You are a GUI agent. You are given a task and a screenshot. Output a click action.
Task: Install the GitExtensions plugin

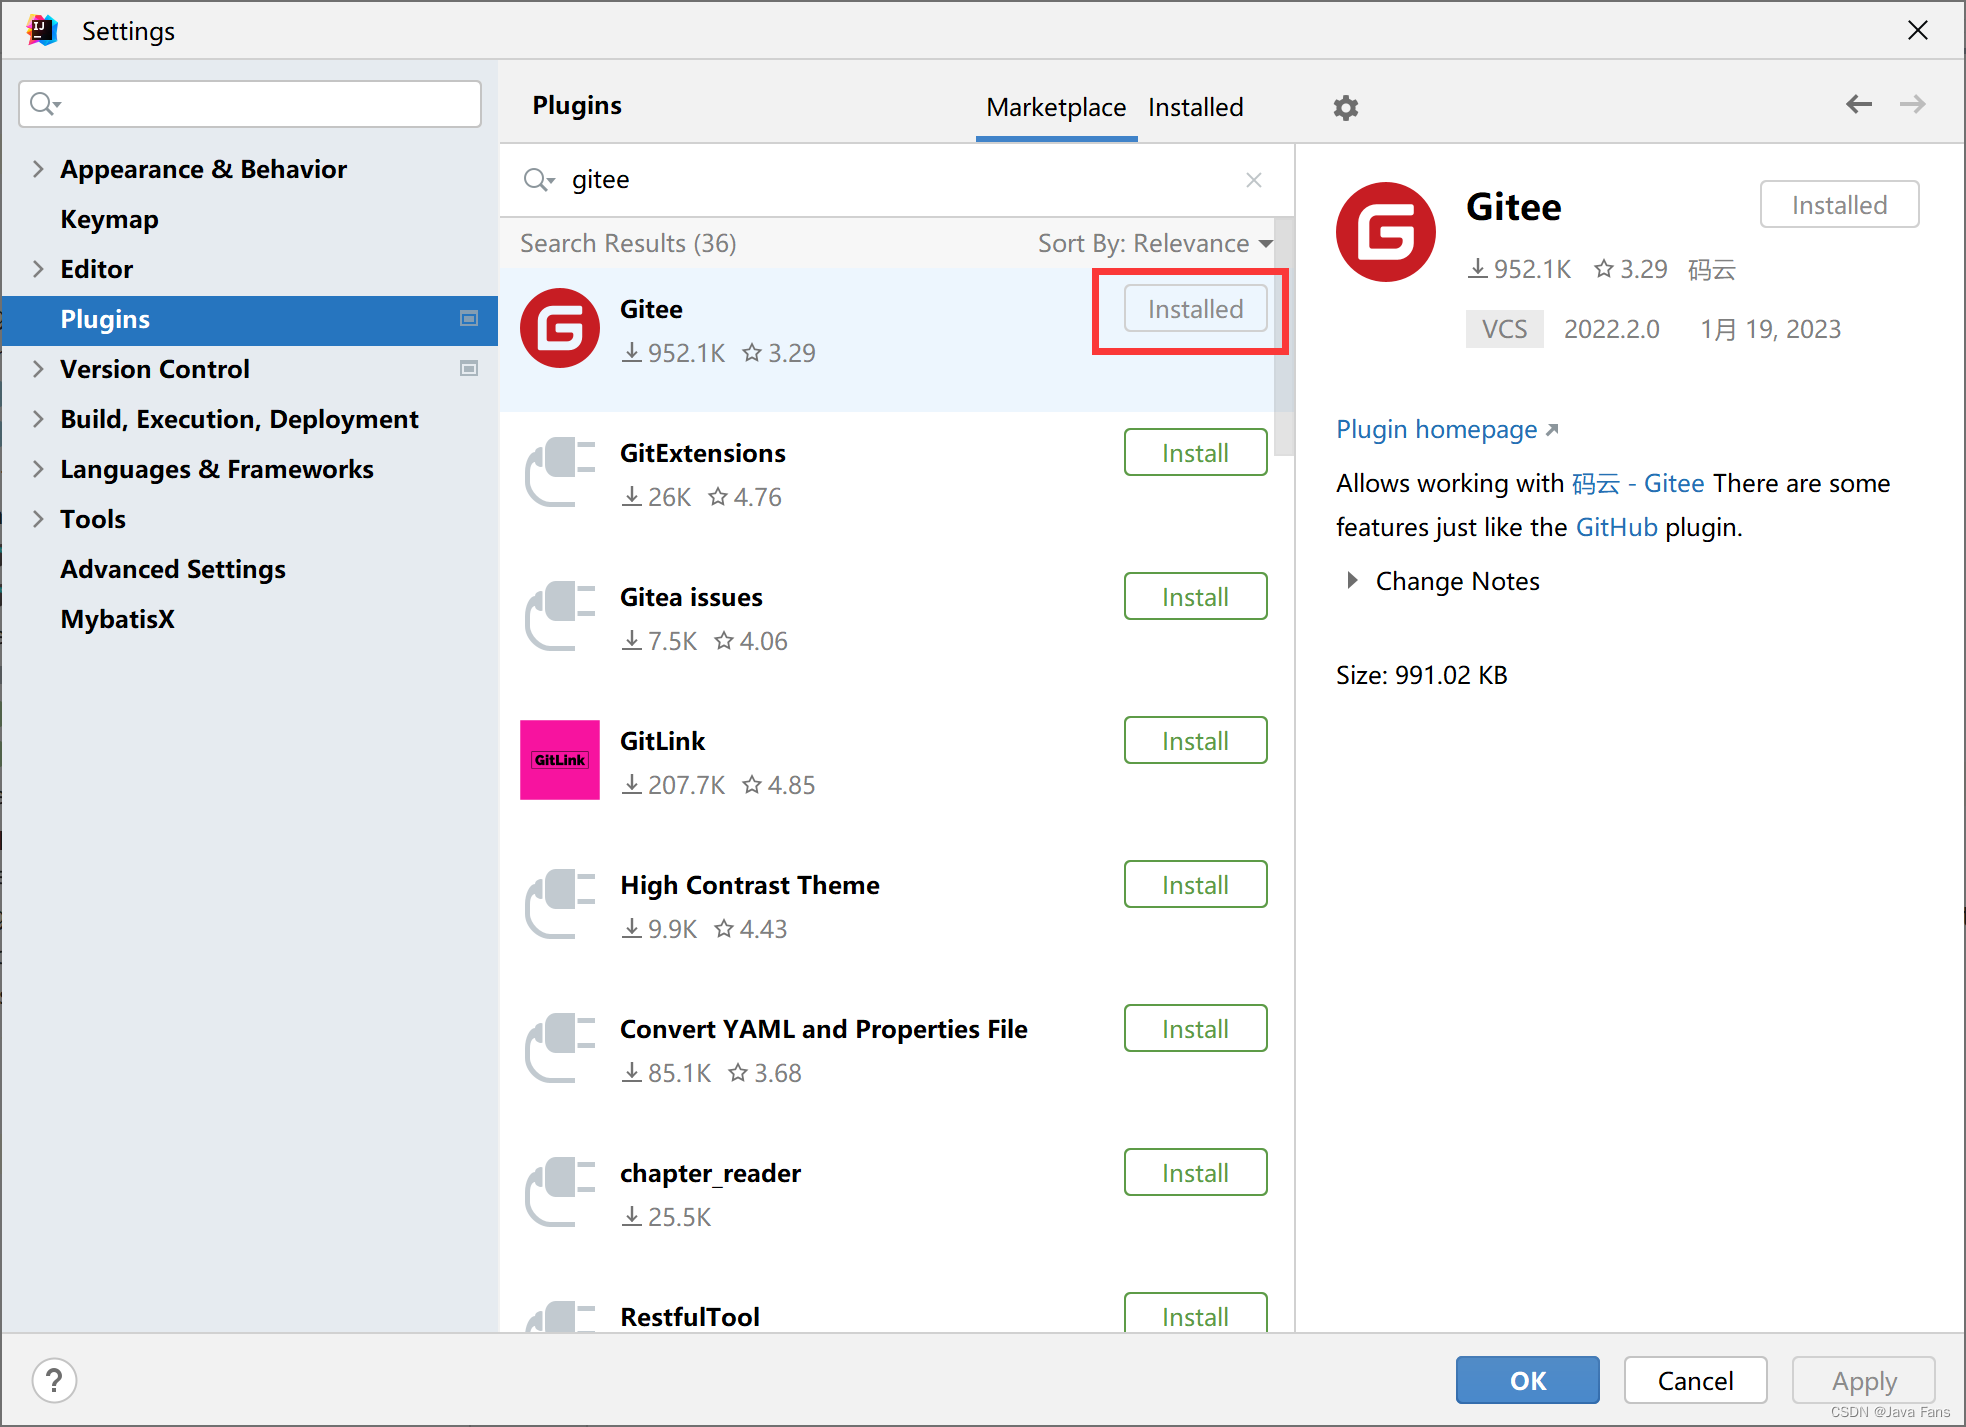[x=1195, y=453]
